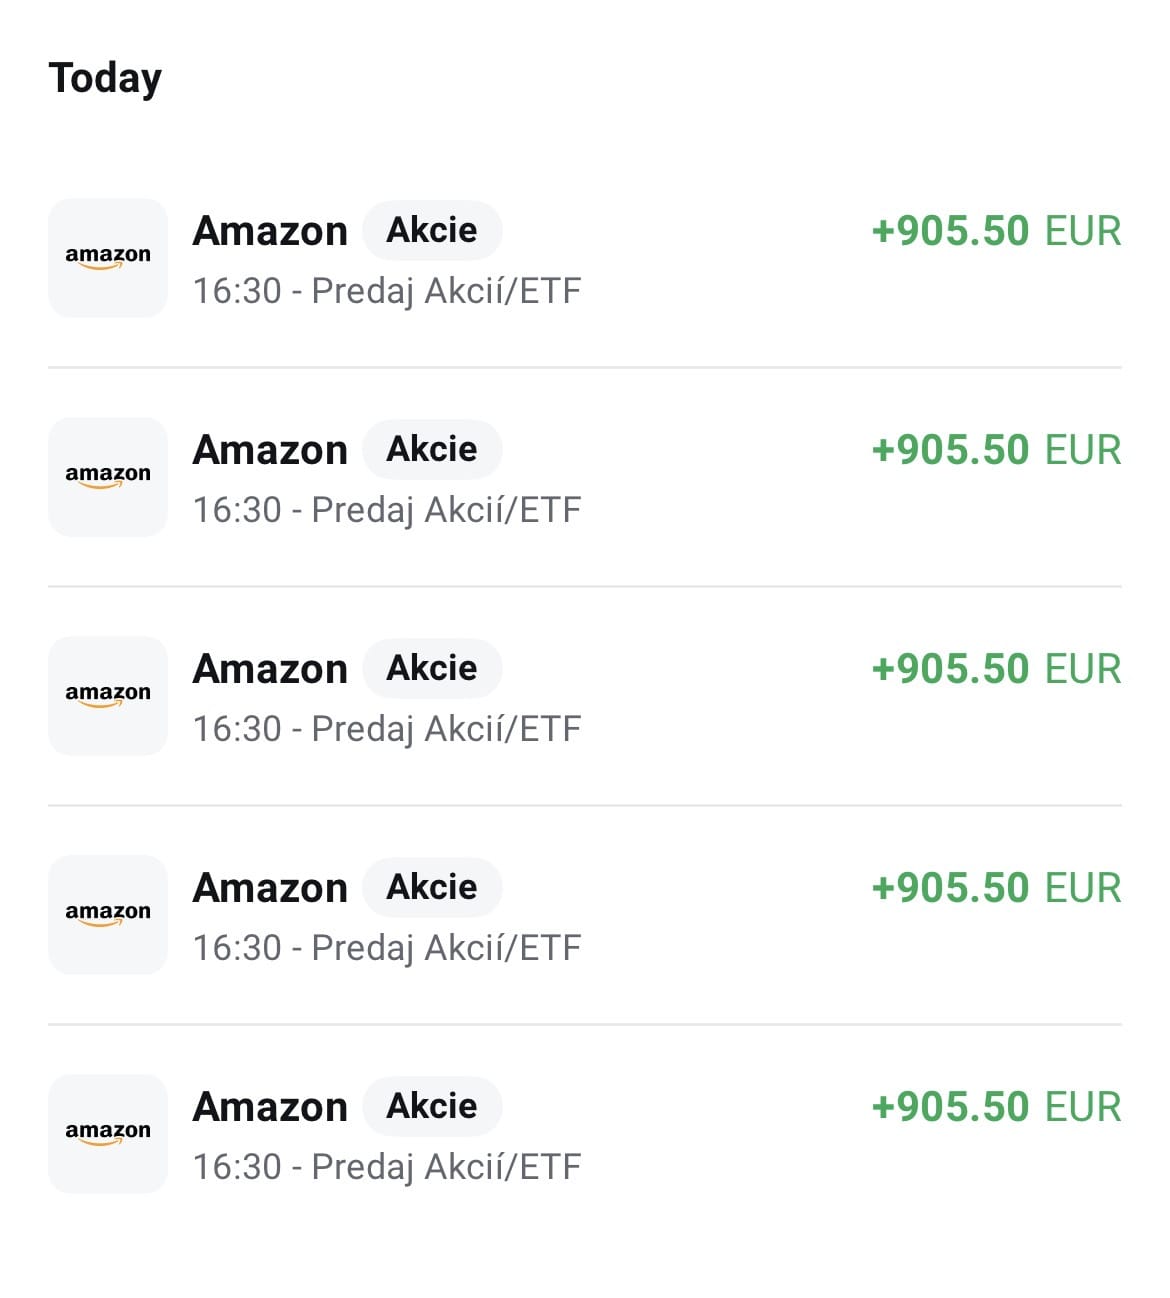Viewport: 1170px width, 1298px height.
Task: Click the Amazon logo in the first transaction
Action: [x=108, y=258]
